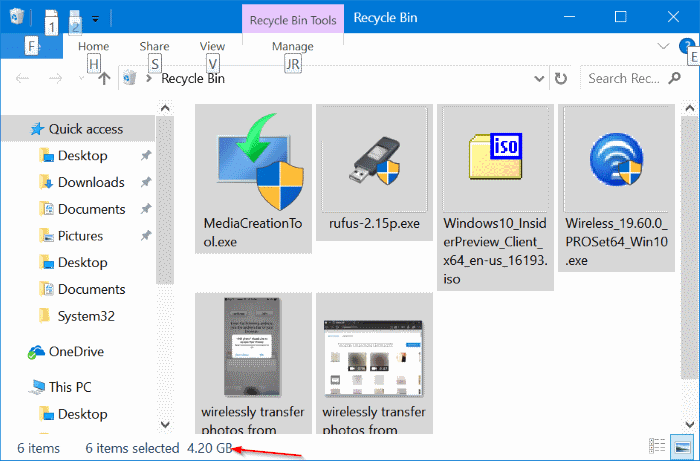Click pin icon next to pinned Desktop
Viewport: 700px width, 461px height.
click(146, 156)
